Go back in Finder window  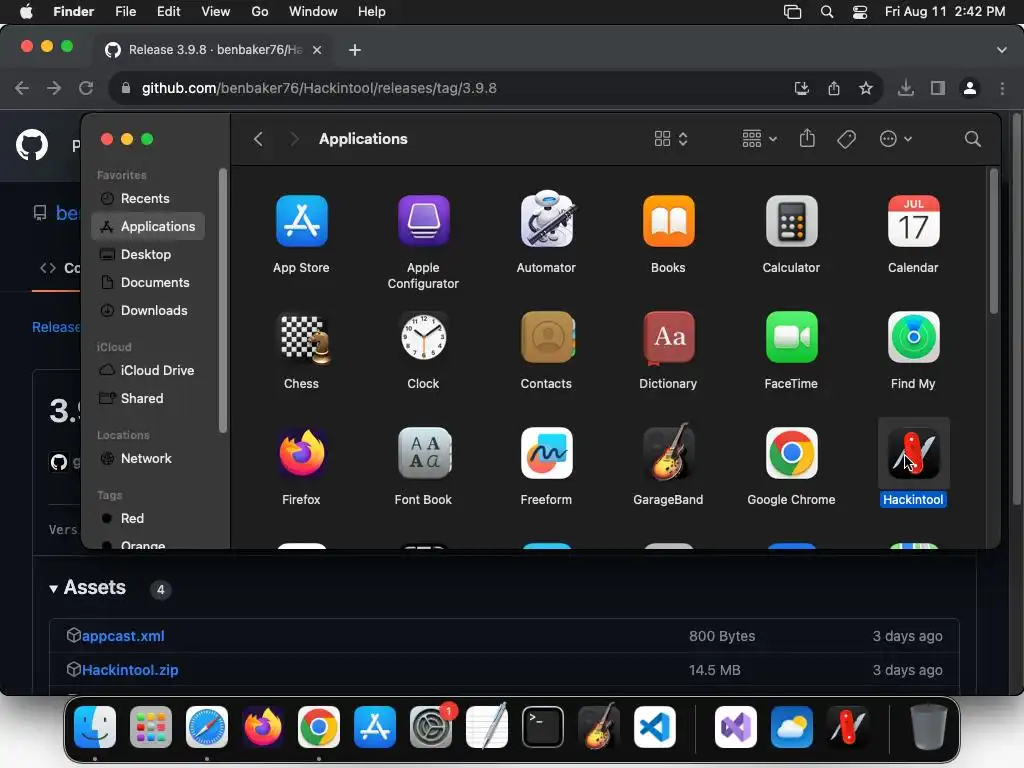tap(259, 138)
